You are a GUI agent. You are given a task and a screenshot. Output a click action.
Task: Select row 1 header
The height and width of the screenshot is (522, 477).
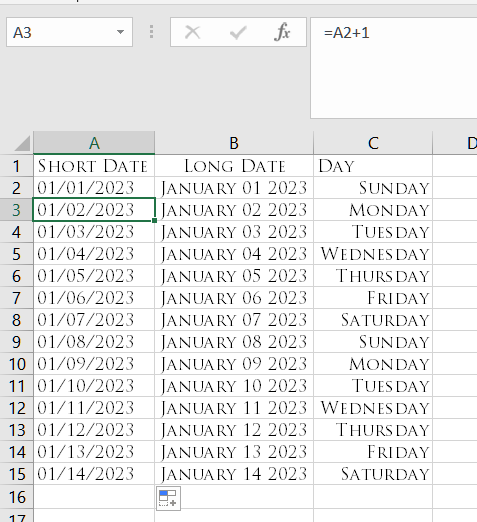click(16, 166)
